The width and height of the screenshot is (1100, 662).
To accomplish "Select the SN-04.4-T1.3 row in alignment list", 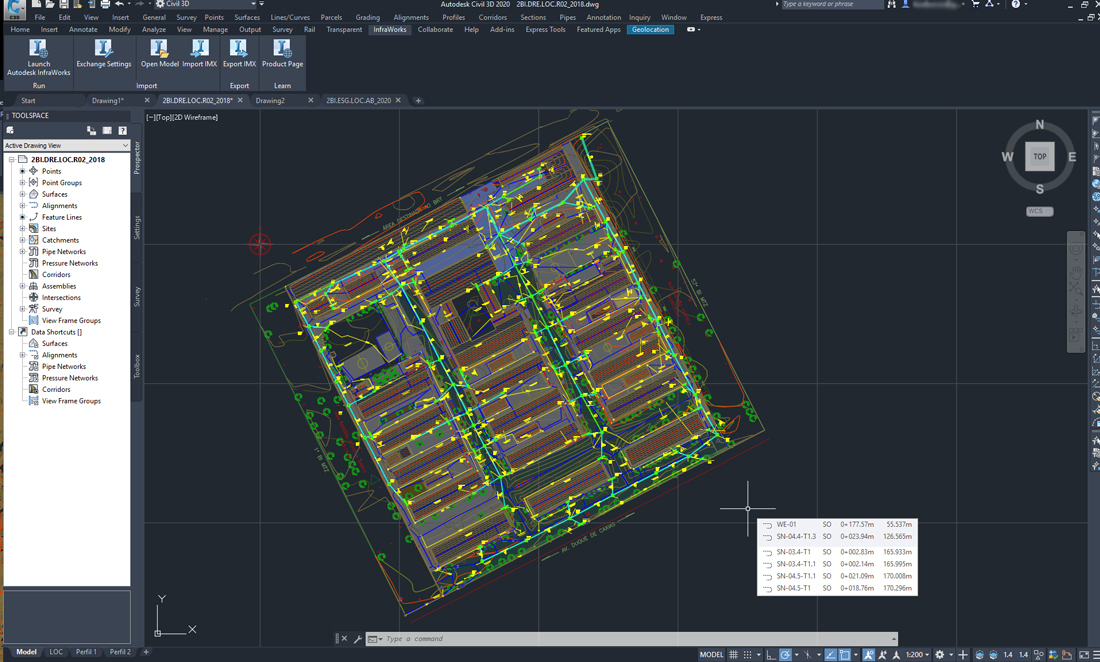I will pos(838,536).
